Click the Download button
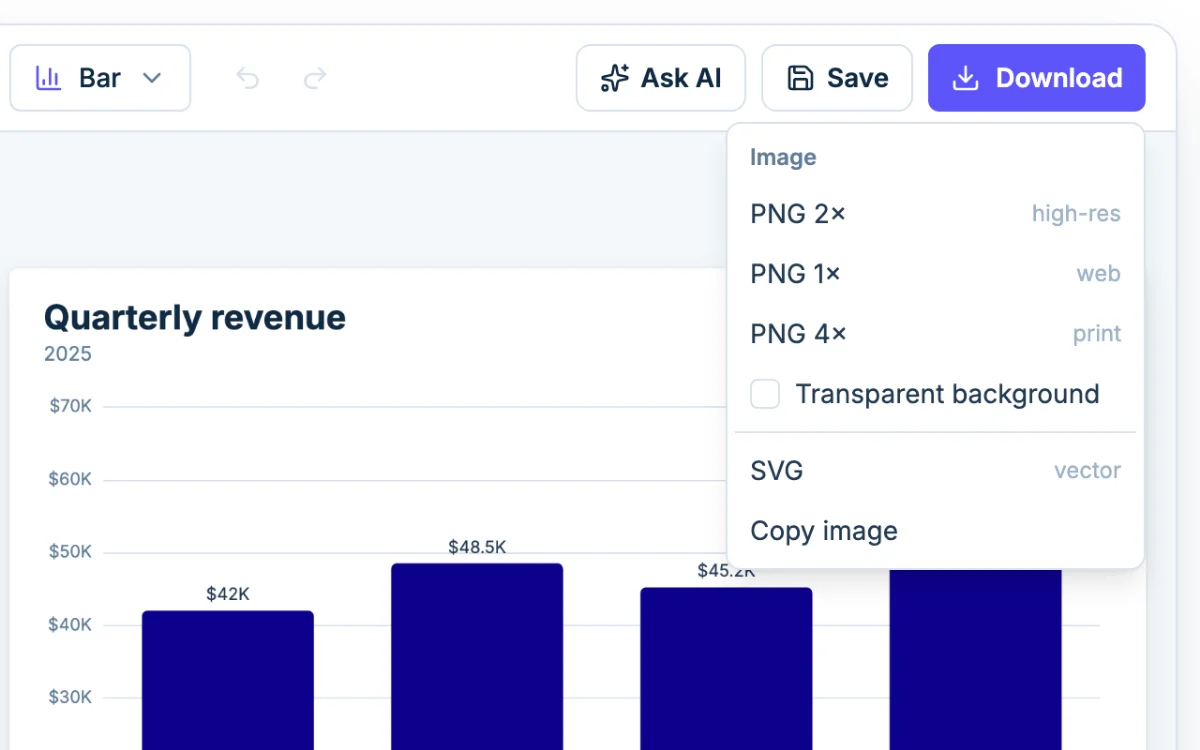Screen dimensions: 1200x750 pyautogui.click(x=1037, y=78)
